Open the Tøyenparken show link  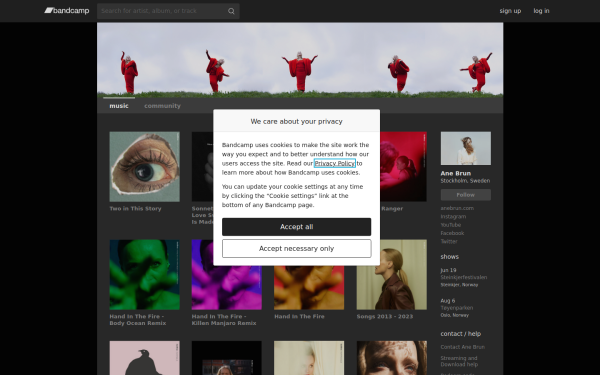click(x=457, y=308)
